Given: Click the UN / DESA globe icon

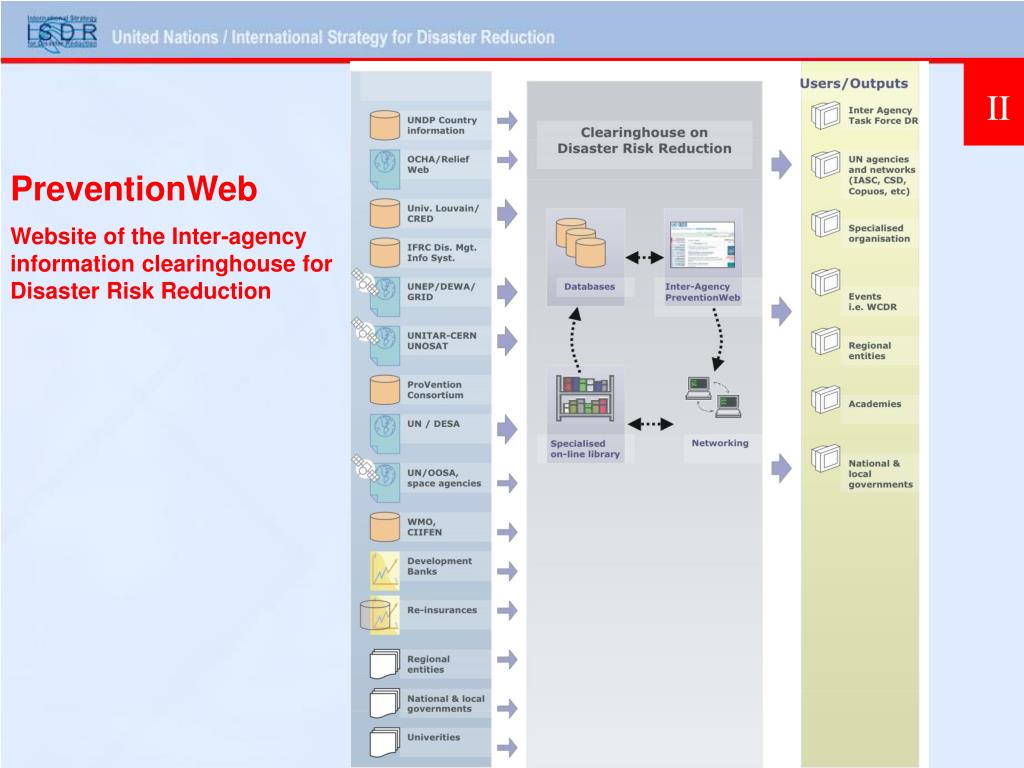Looking at the screenshot, I should [385, 434].
